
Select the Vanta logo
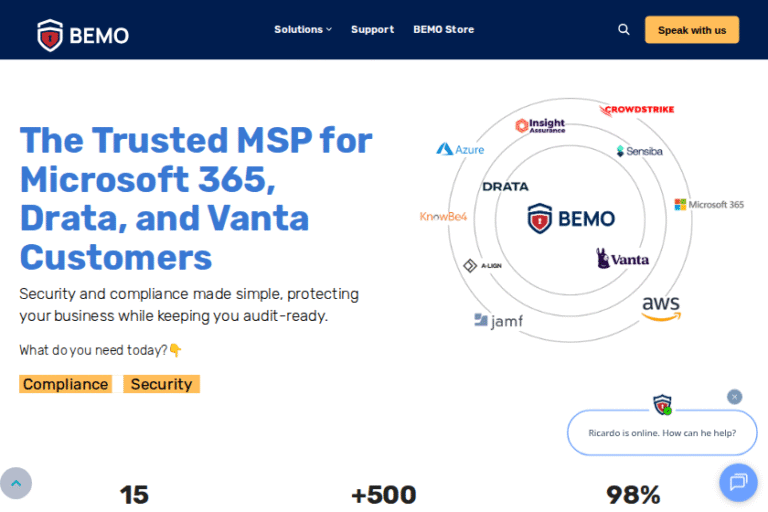[x=623, y=259]
